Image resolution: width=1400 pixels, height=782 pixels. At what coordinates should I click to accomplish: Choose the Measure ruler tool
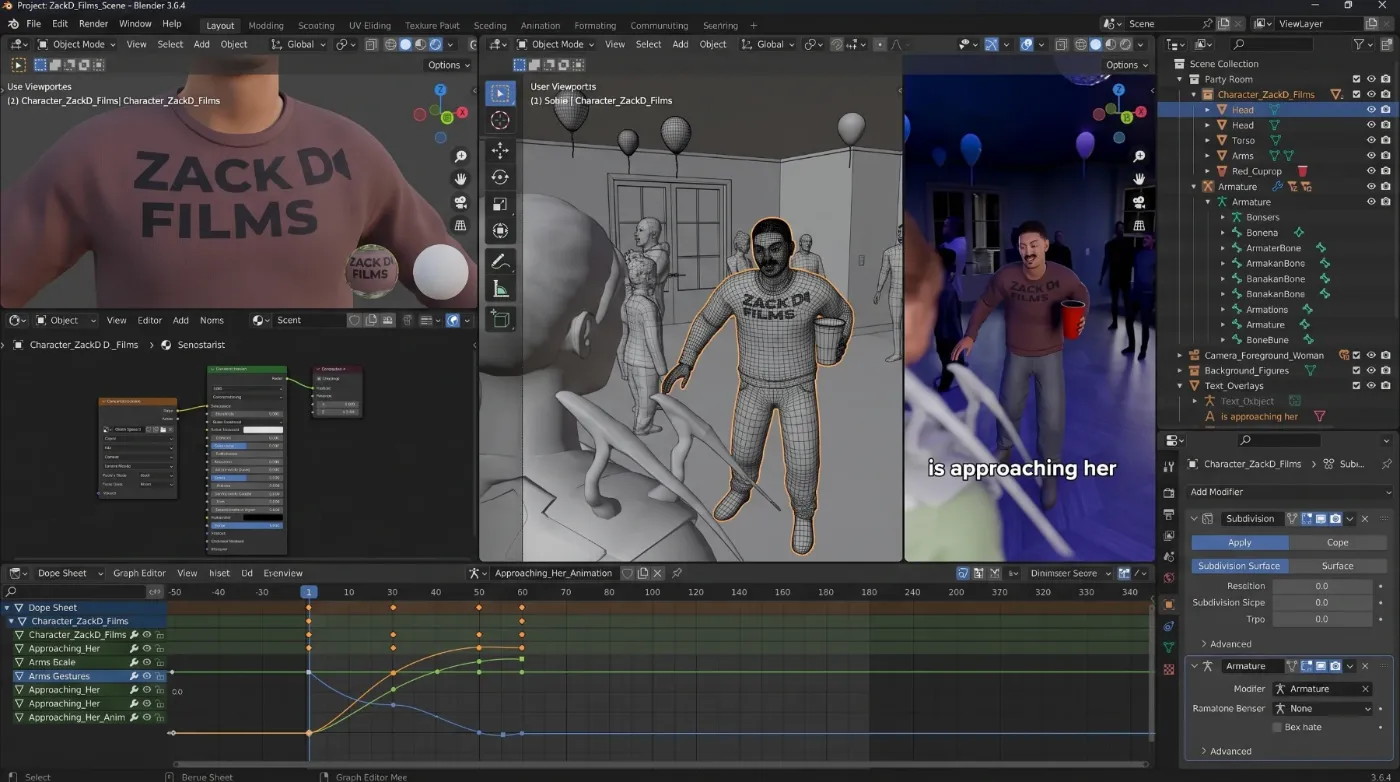click(x=501, y=289)
